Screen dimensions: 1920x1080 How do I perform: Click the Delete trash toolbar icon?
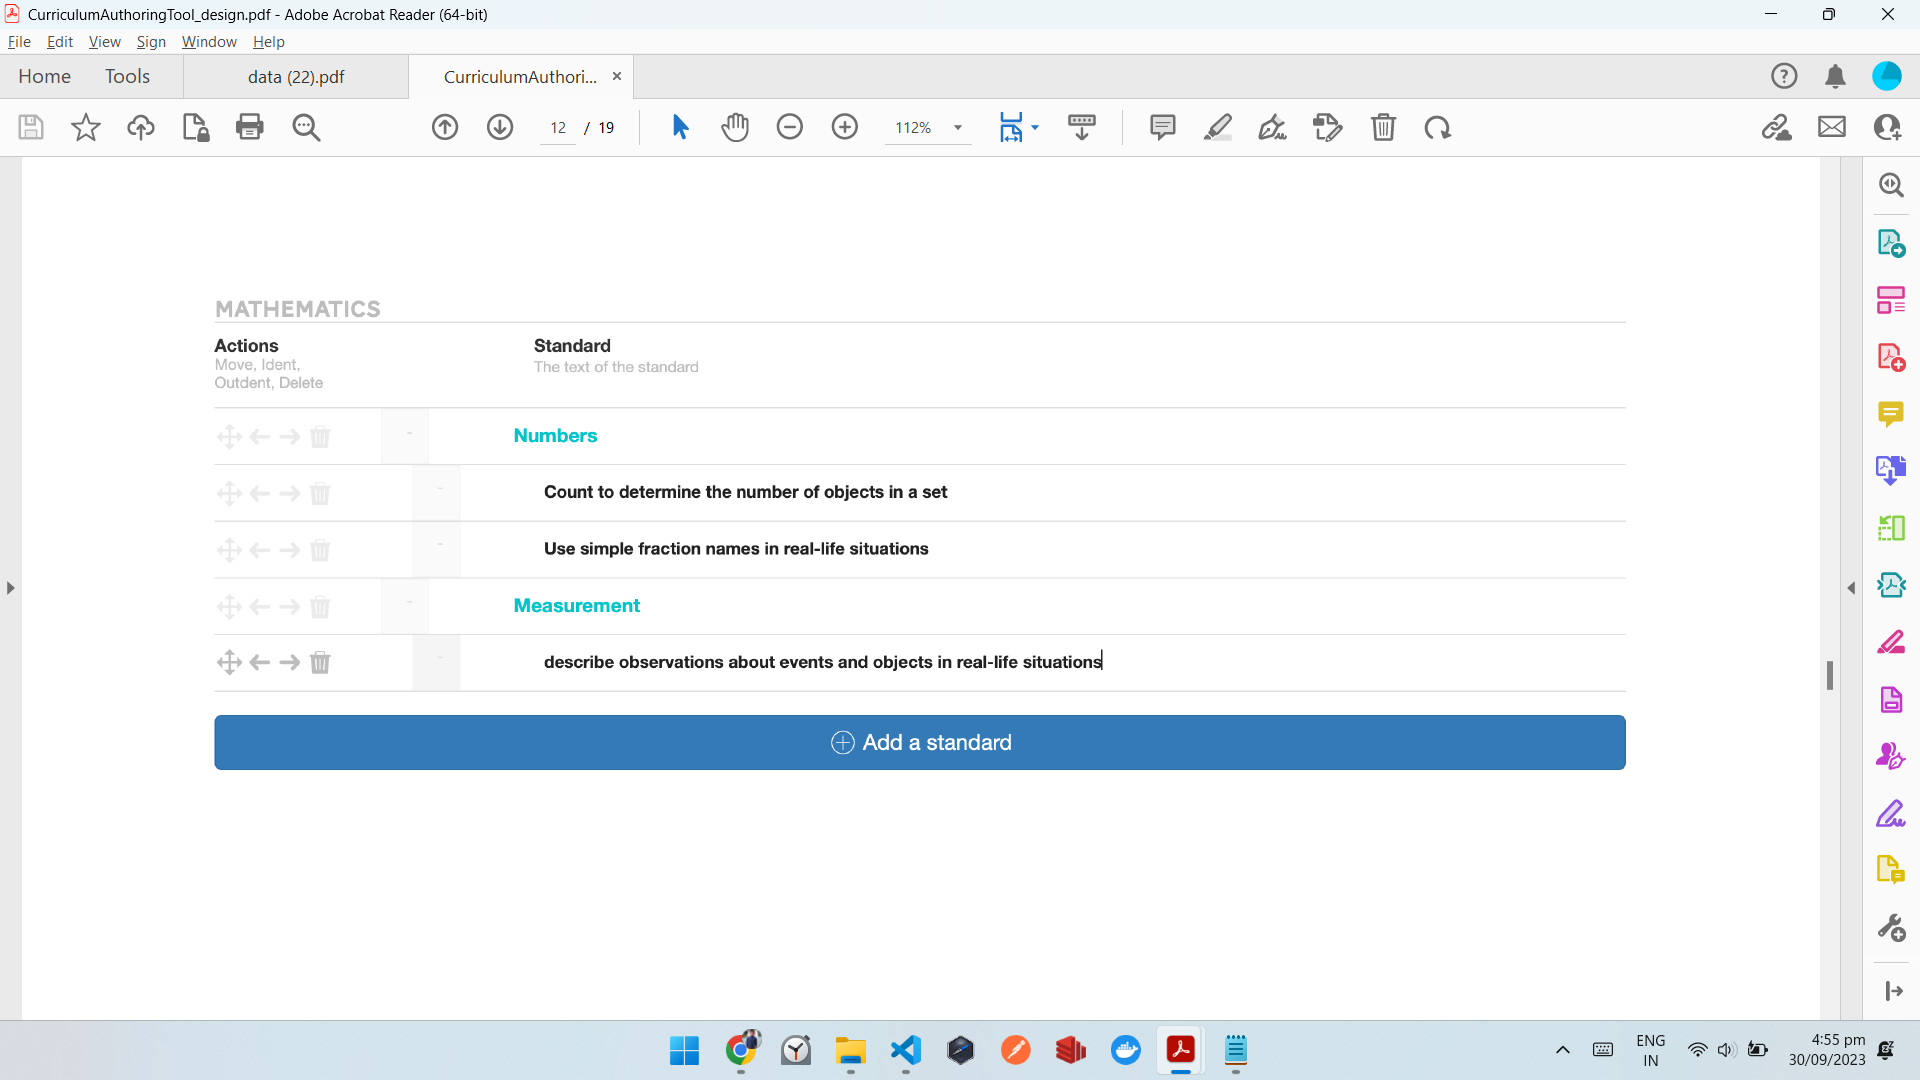(x=1383, y=127)
